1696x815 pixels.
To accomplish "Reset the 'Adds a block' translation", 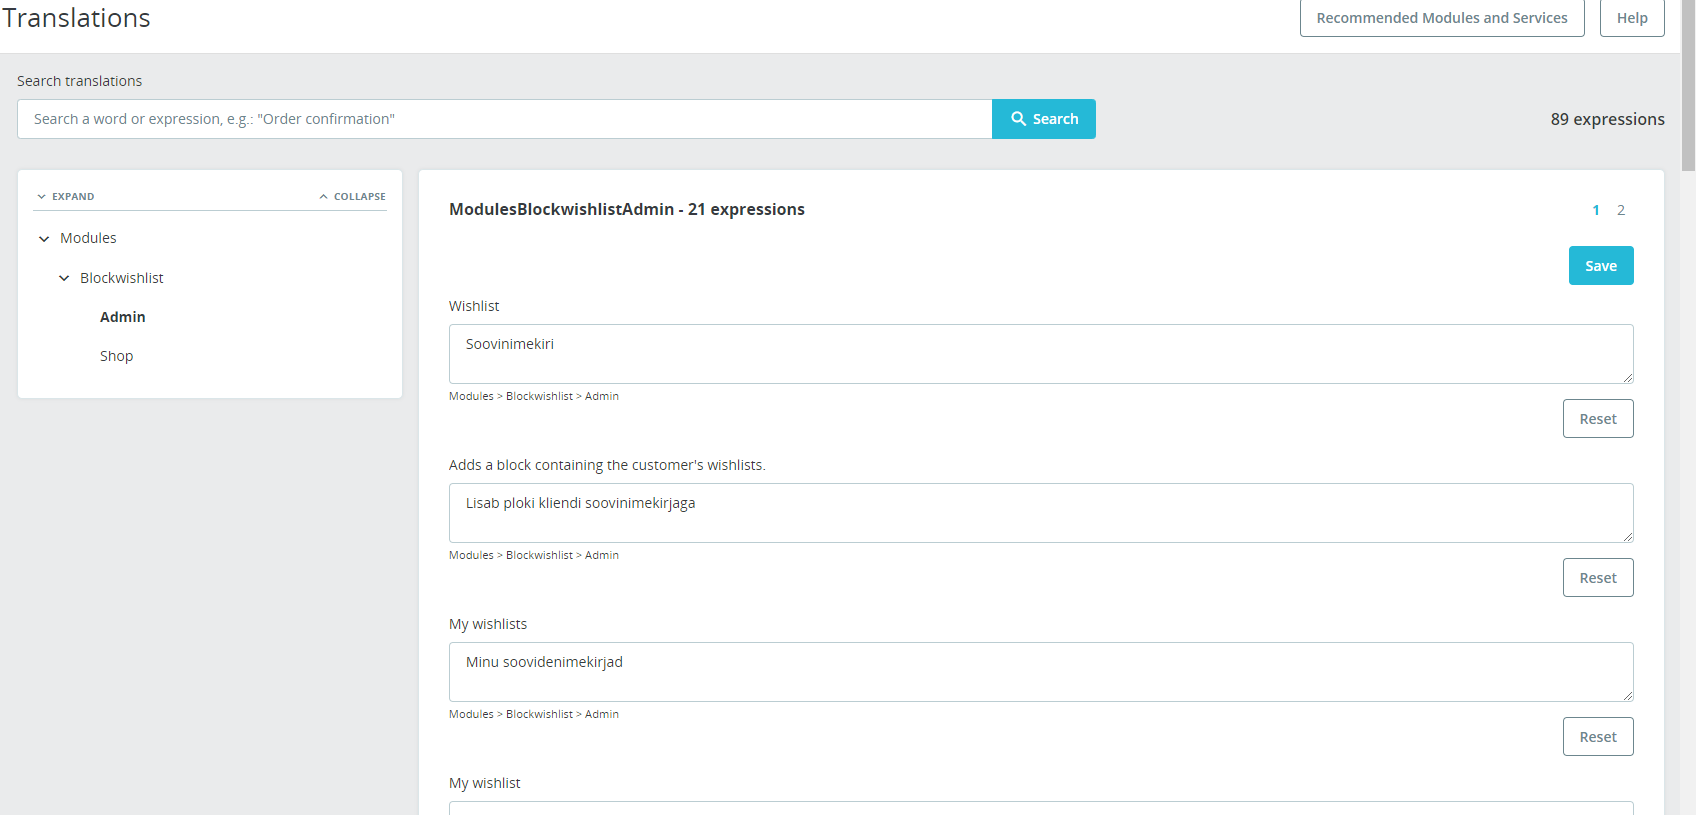I will pos(1598,578).
